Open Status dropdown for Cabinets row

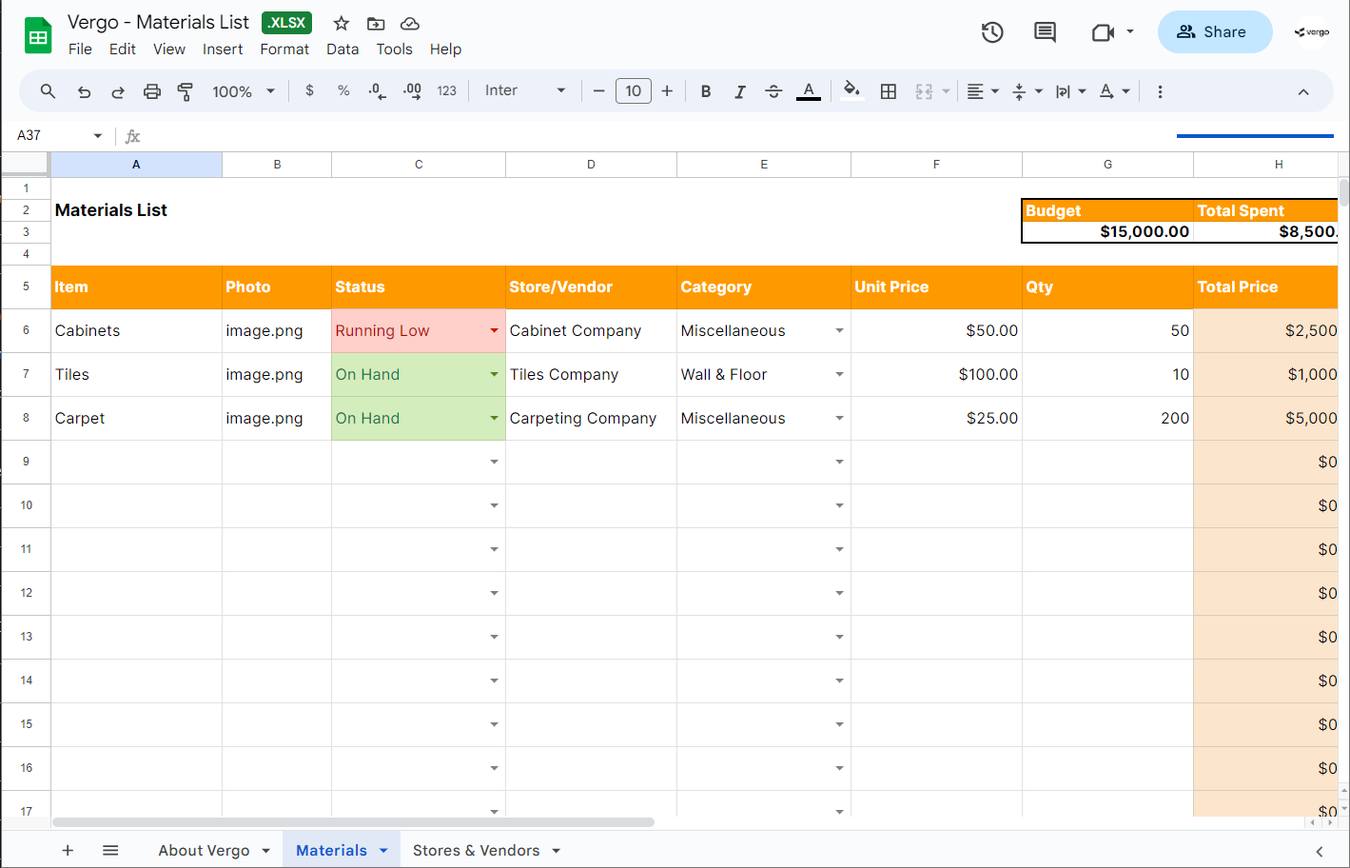coord(494,331)
